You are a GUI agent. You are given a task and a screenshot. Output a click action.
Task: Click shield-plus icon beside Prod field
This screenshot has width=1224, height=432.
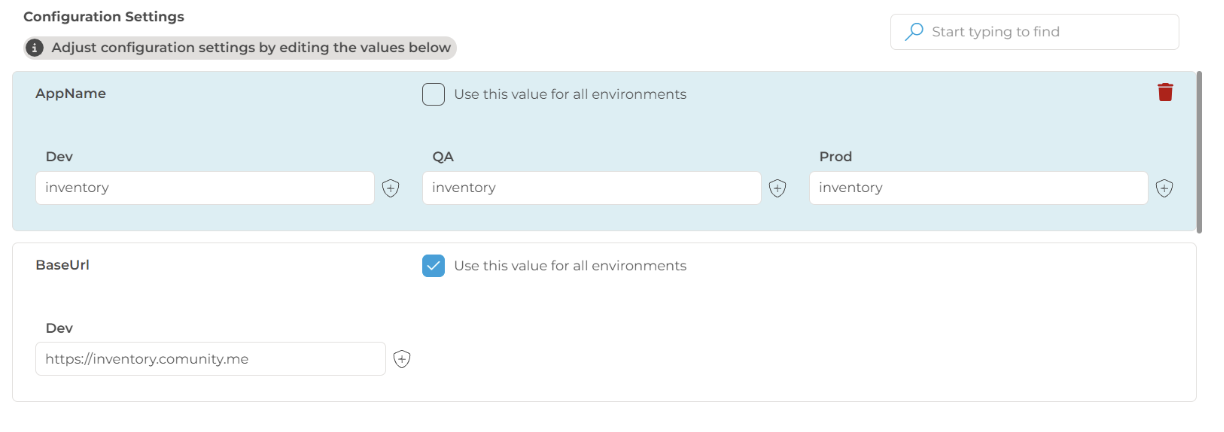(1164, 188)
